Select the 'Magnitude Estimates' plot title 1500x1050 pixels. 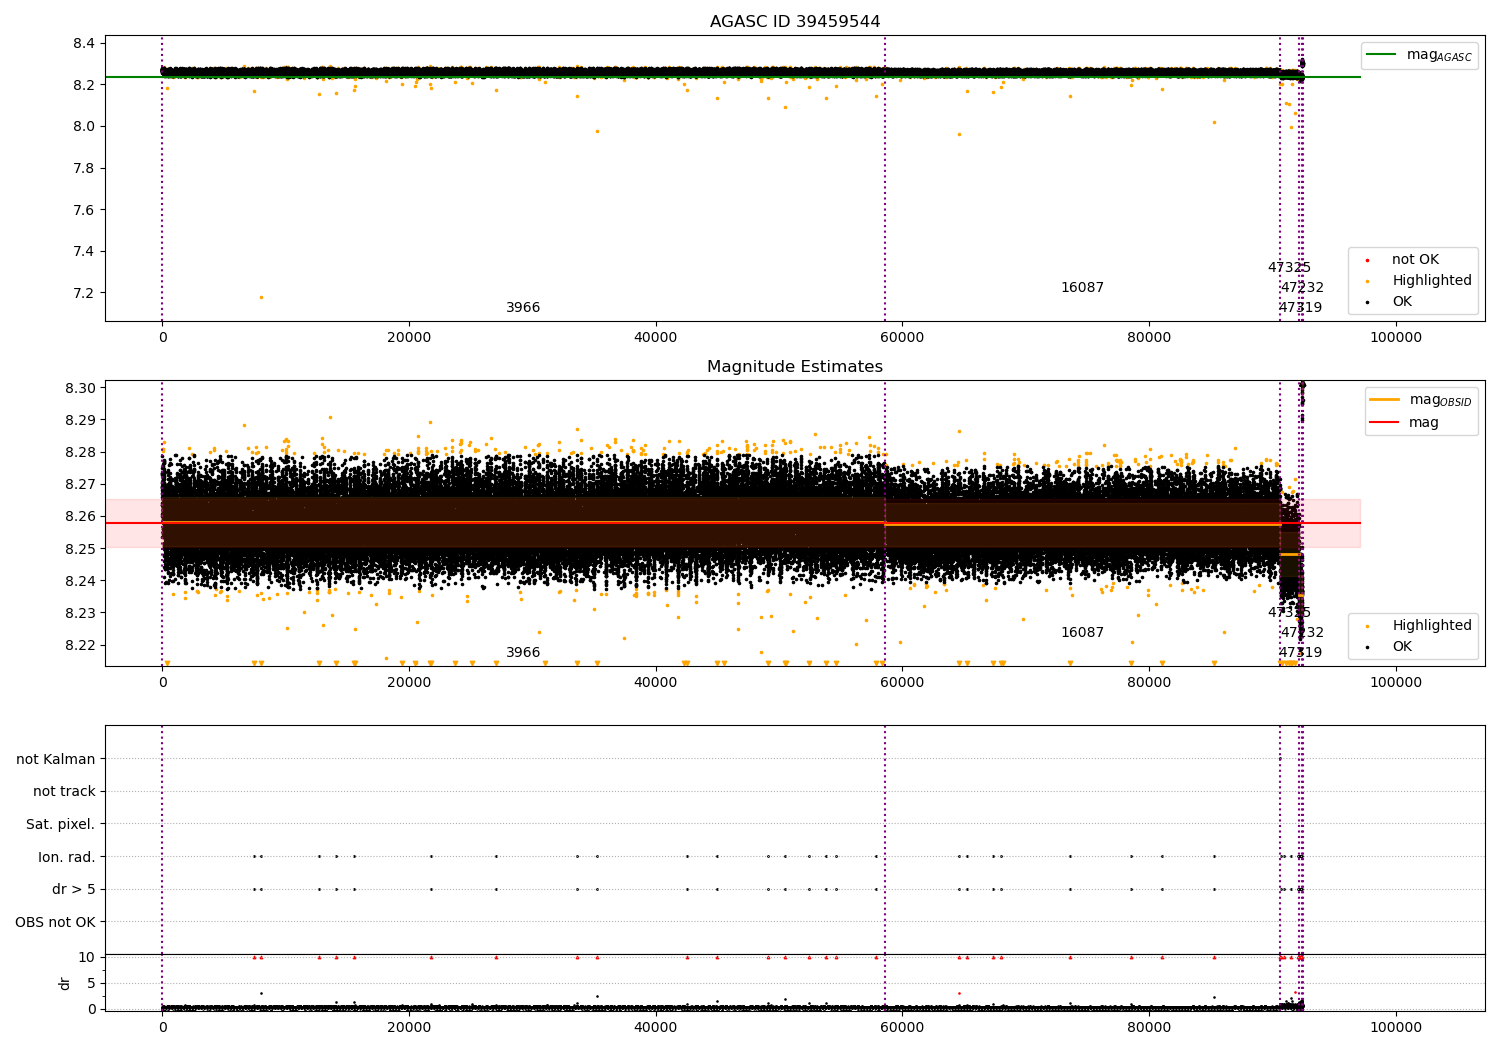(795, 367)
